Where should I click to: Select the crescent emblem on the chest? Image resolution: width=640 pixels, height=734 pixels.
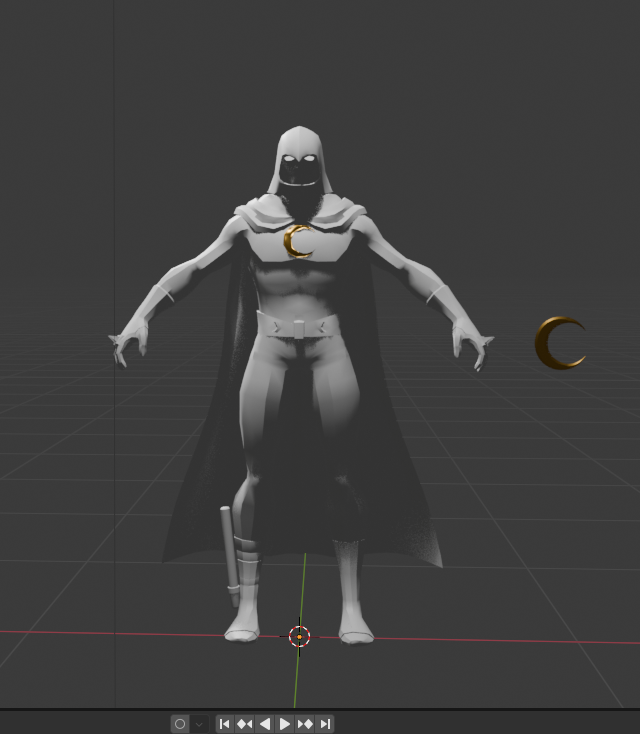coord(291,242)
